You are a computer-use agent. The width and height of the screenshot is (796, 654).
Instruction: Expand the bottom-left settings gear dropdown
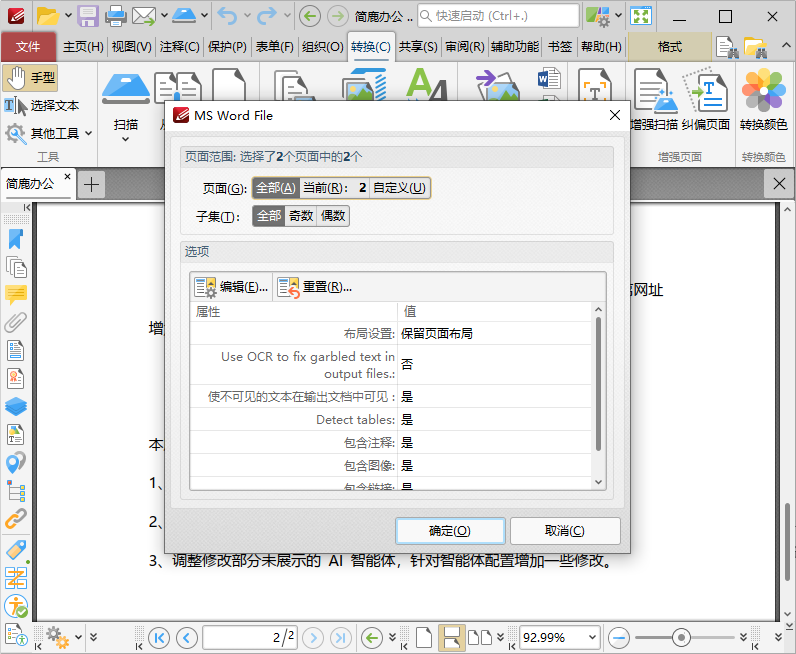78,637
